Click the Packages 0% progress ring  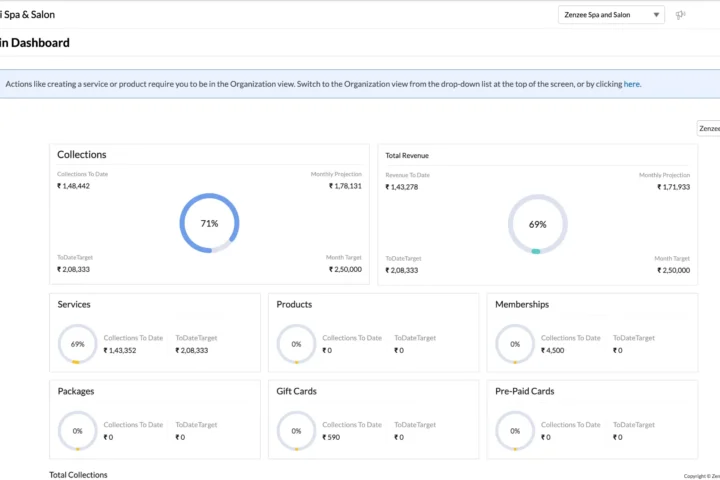tap(77, 431)
